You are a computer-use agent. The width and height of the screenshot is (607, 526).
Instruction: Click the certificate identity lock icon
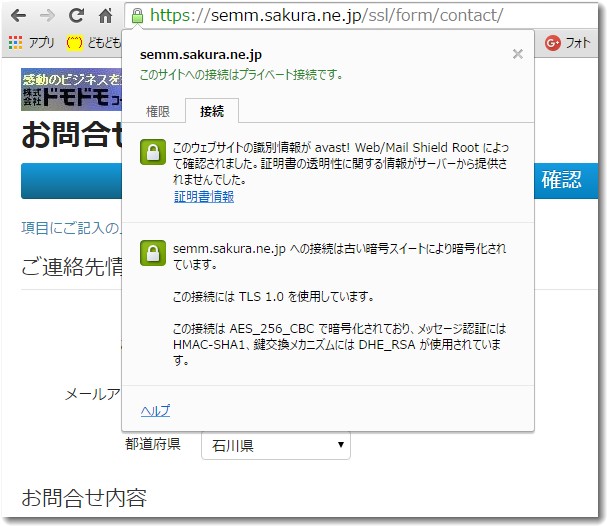coord(153,152)
